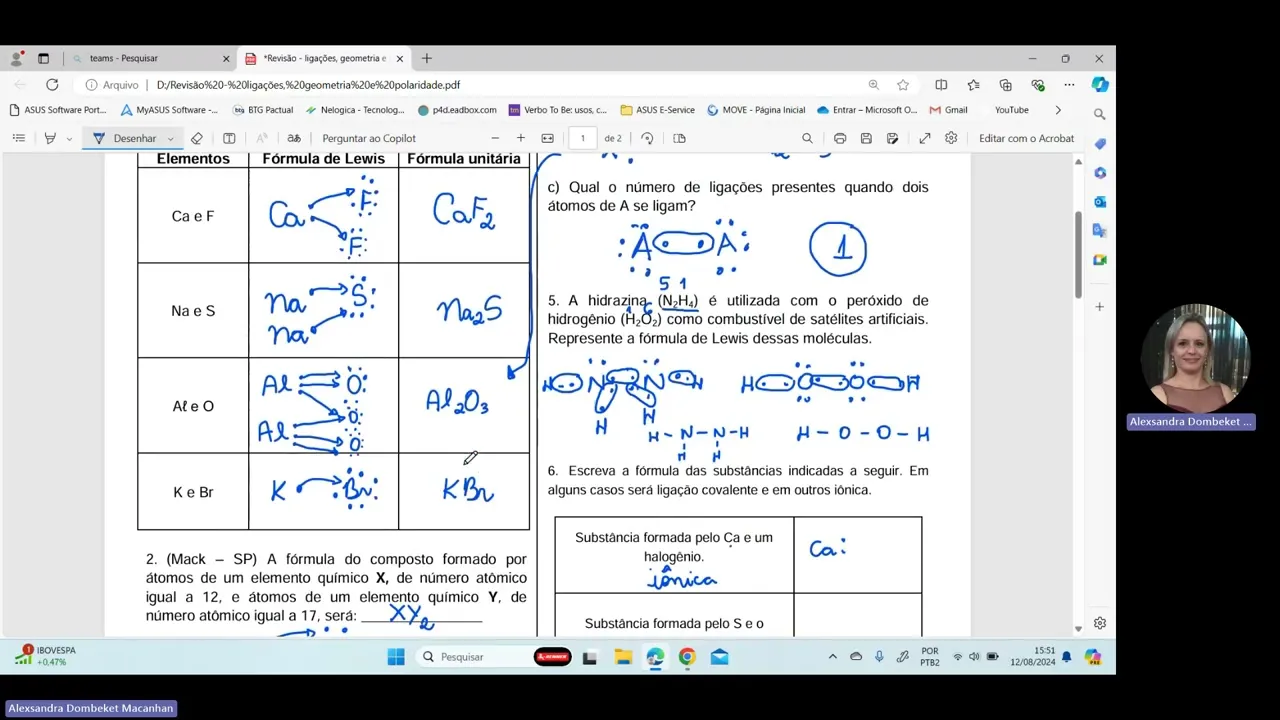Save the PDF file
Screen dimensions: 1280x720
(x=866, y=138)
